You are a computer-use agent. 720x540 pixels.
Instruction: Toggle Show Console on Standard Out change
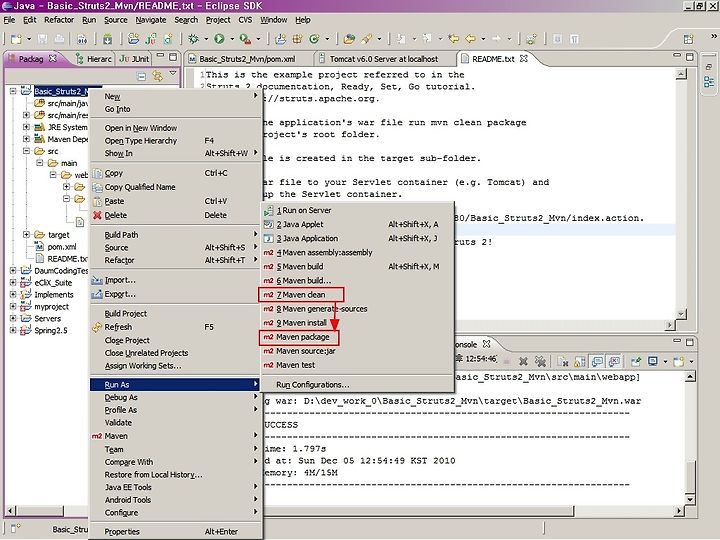point(597,361)
